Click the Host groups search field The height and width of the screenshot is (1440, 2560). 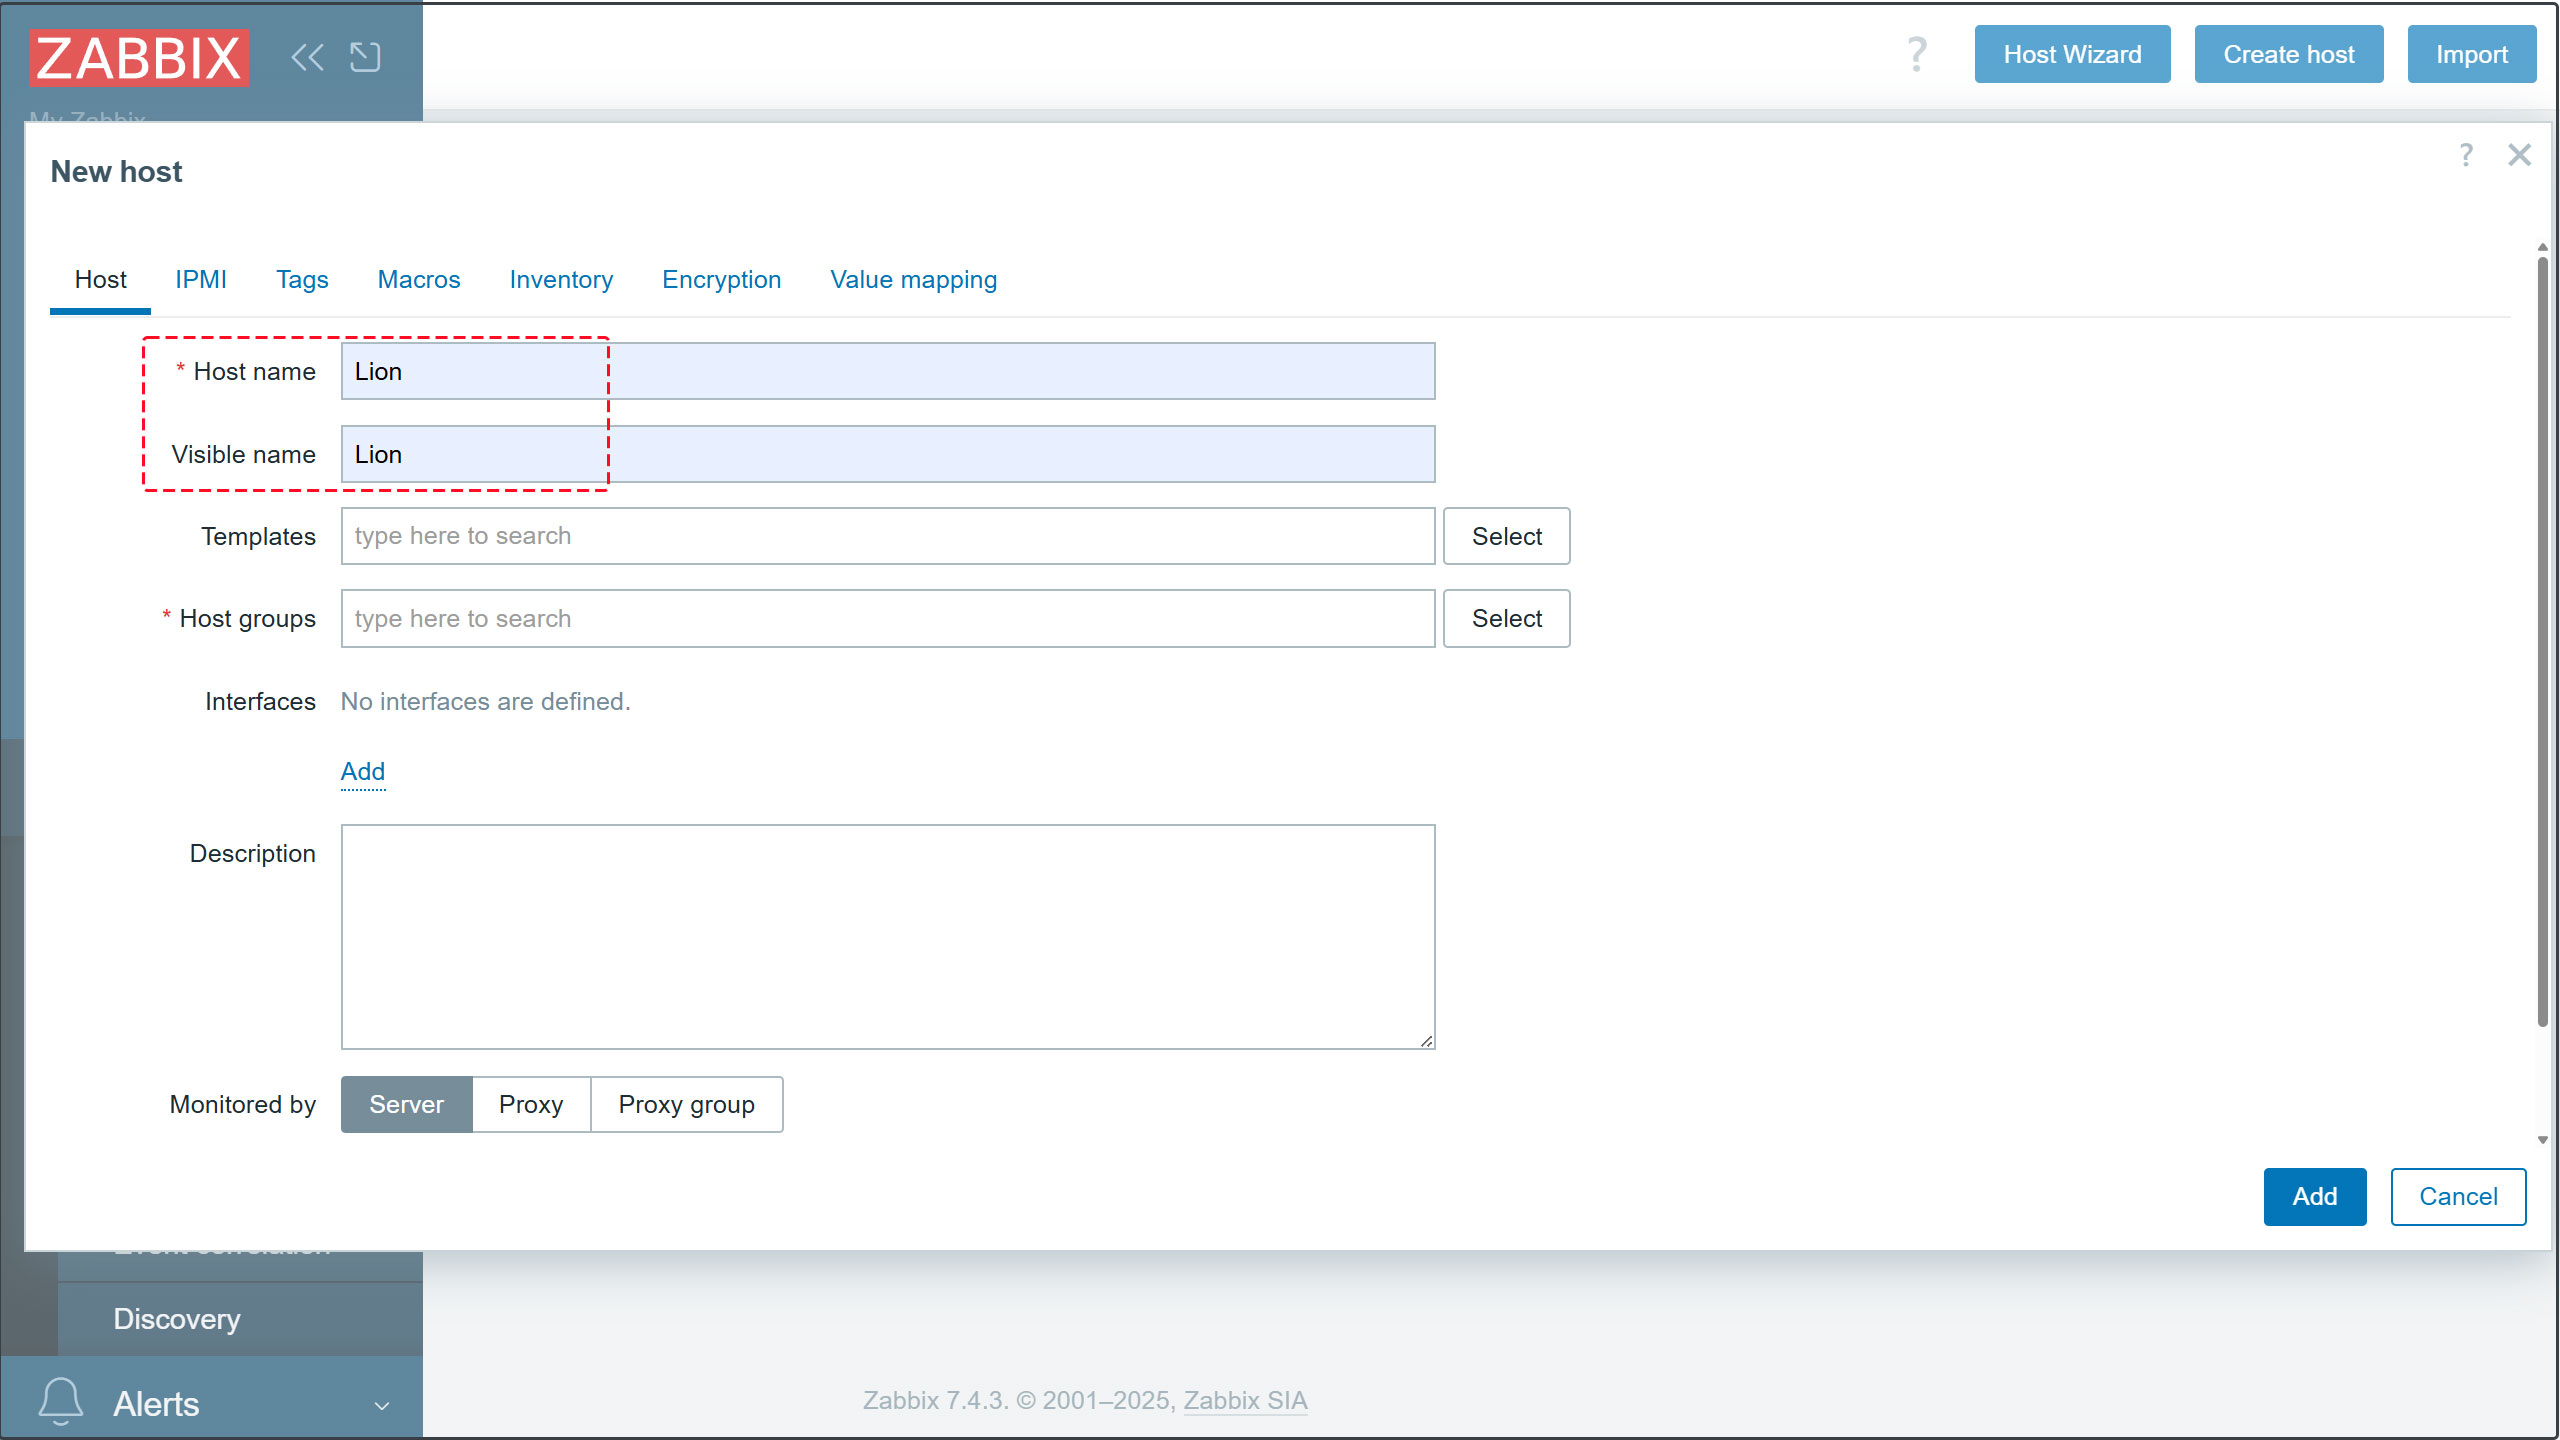point(887,618)
